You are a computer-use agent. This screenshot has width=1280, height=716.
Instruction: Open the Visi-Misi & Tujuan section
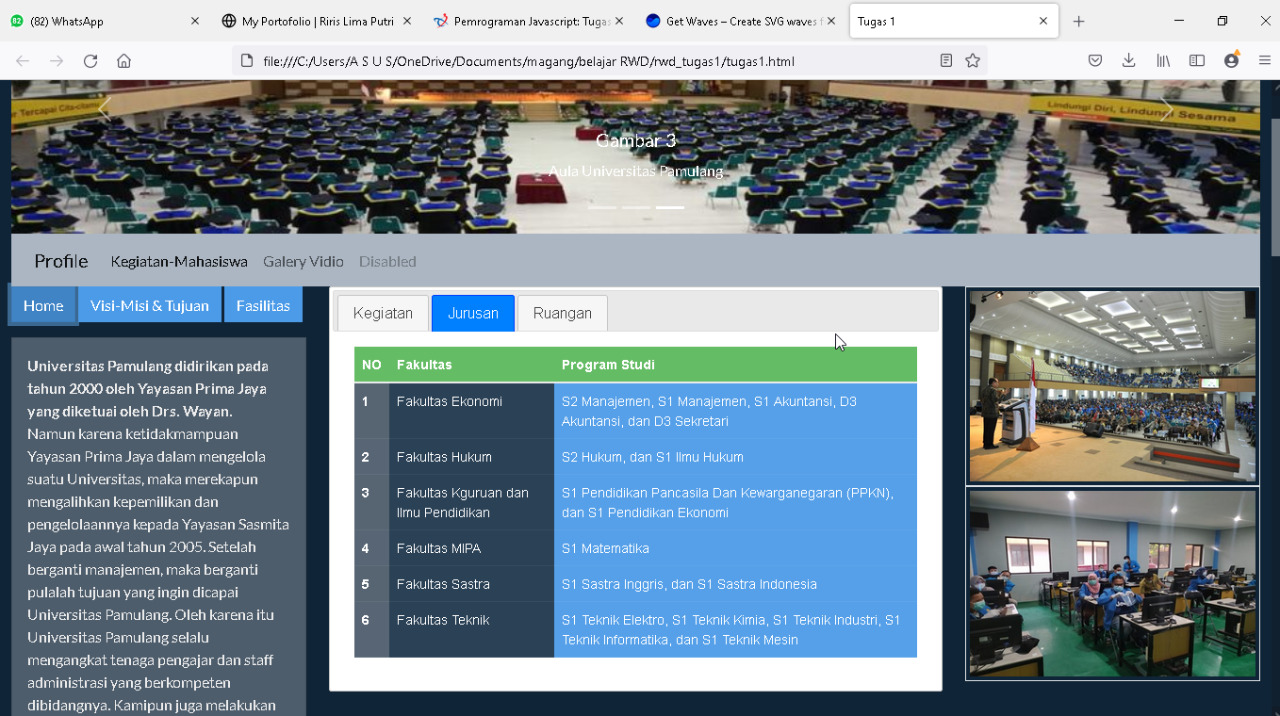click(x=150, y=305)
